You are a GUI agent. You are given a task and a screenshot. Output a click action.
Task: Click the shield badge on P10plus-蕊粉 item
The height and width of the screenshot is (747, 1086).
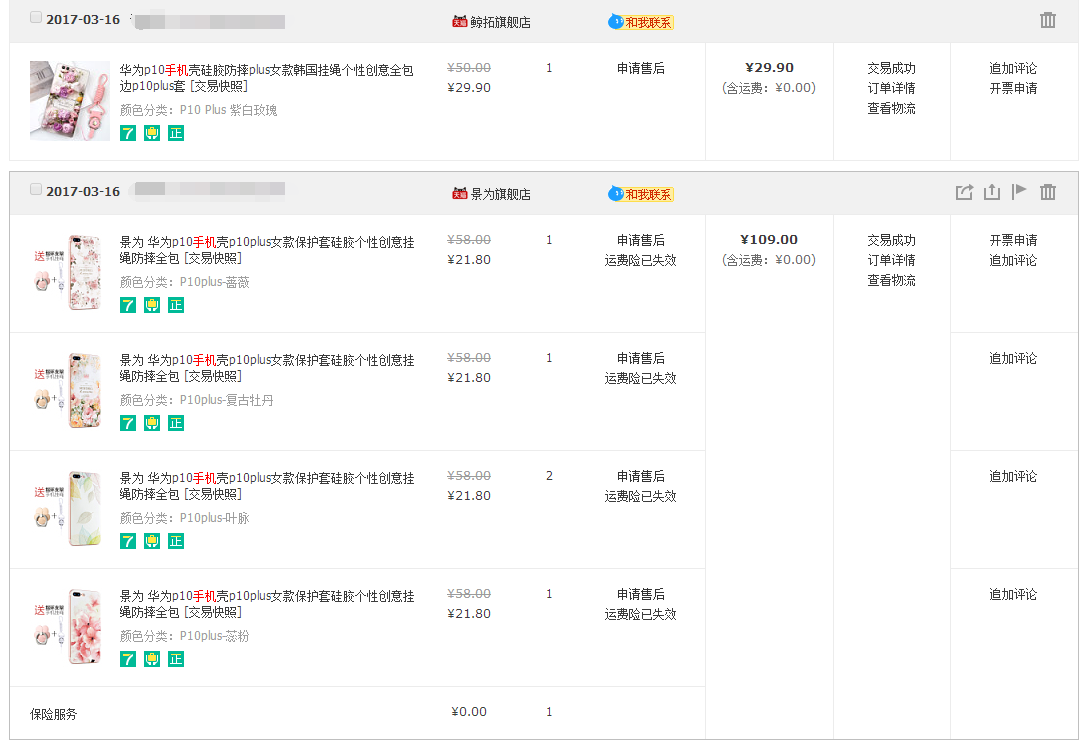coord(152,659)
